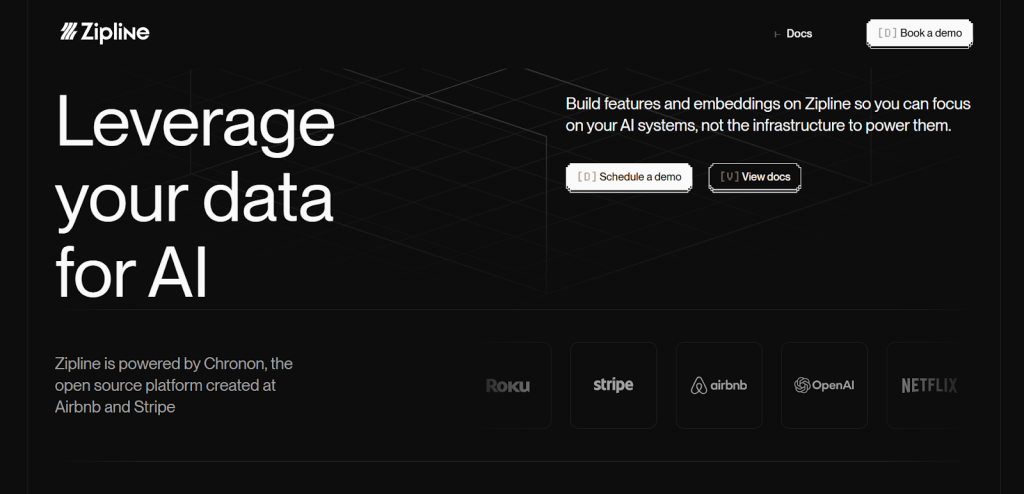Click the Schedule a demo button

tap(629, 177)
